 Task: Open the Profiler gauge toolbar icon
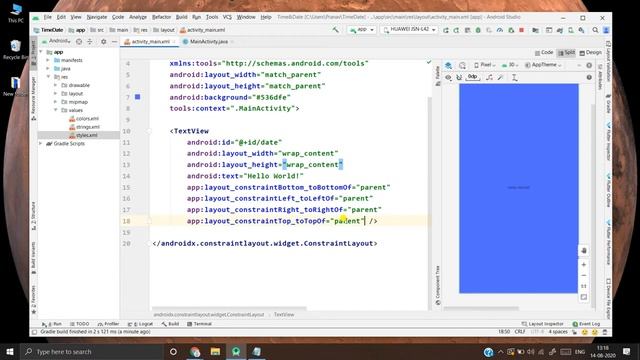click(500, 30)
